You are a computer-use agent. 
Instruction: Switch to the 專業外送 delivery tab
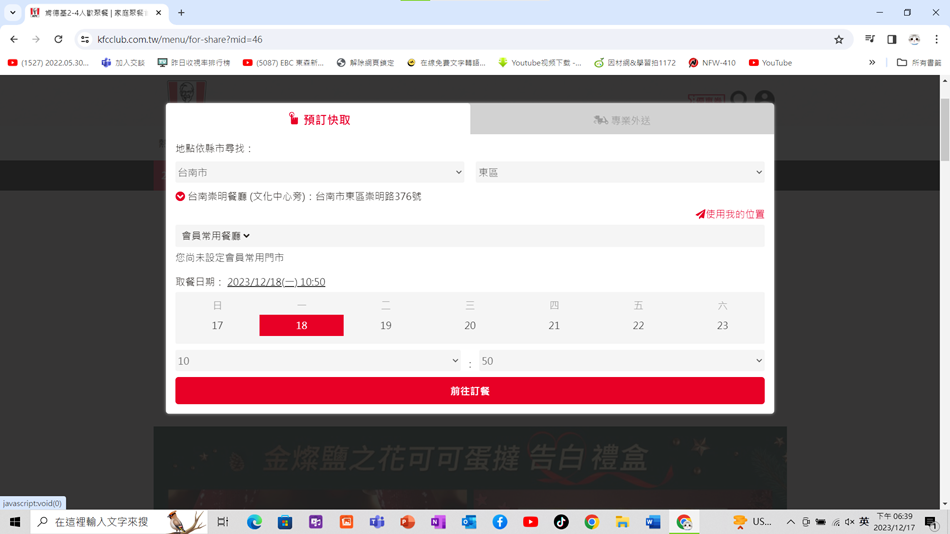click(622, 120)
